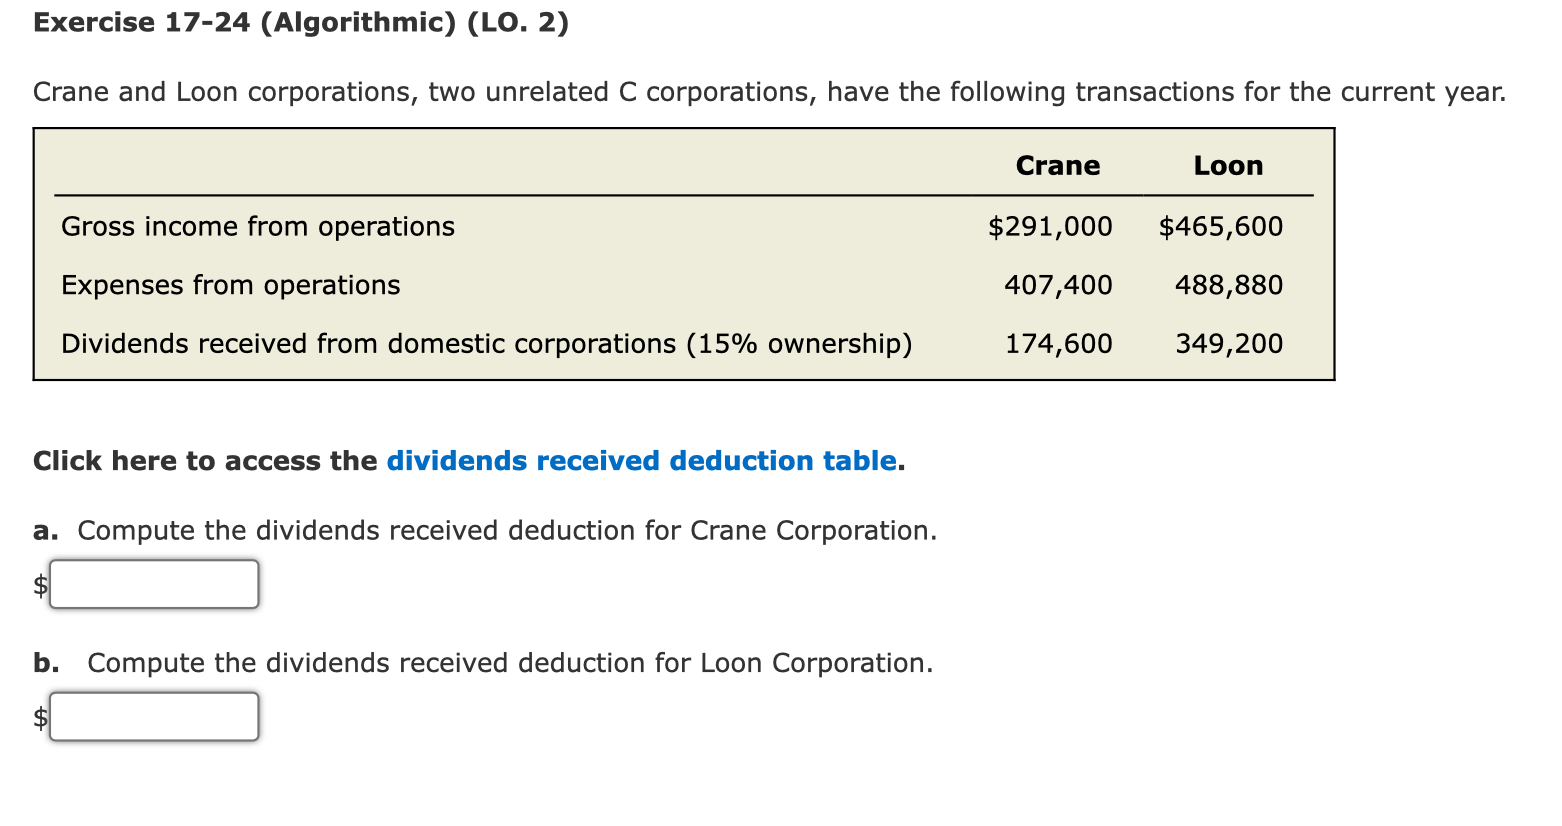This screenshot has width=1562, height=826.
Task: Click the exercise title Exercise 17-24
Action: click(143, 22)
